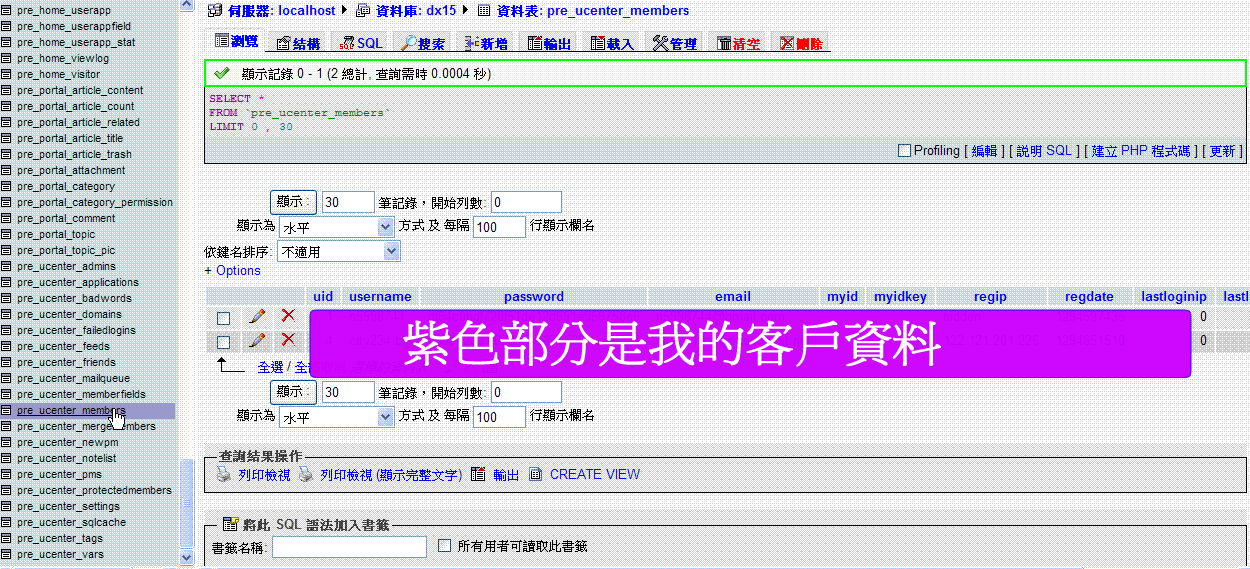1250x569 pixels.
Task: Click the pencil edit icon in second row
Action: tap(256, 341)
